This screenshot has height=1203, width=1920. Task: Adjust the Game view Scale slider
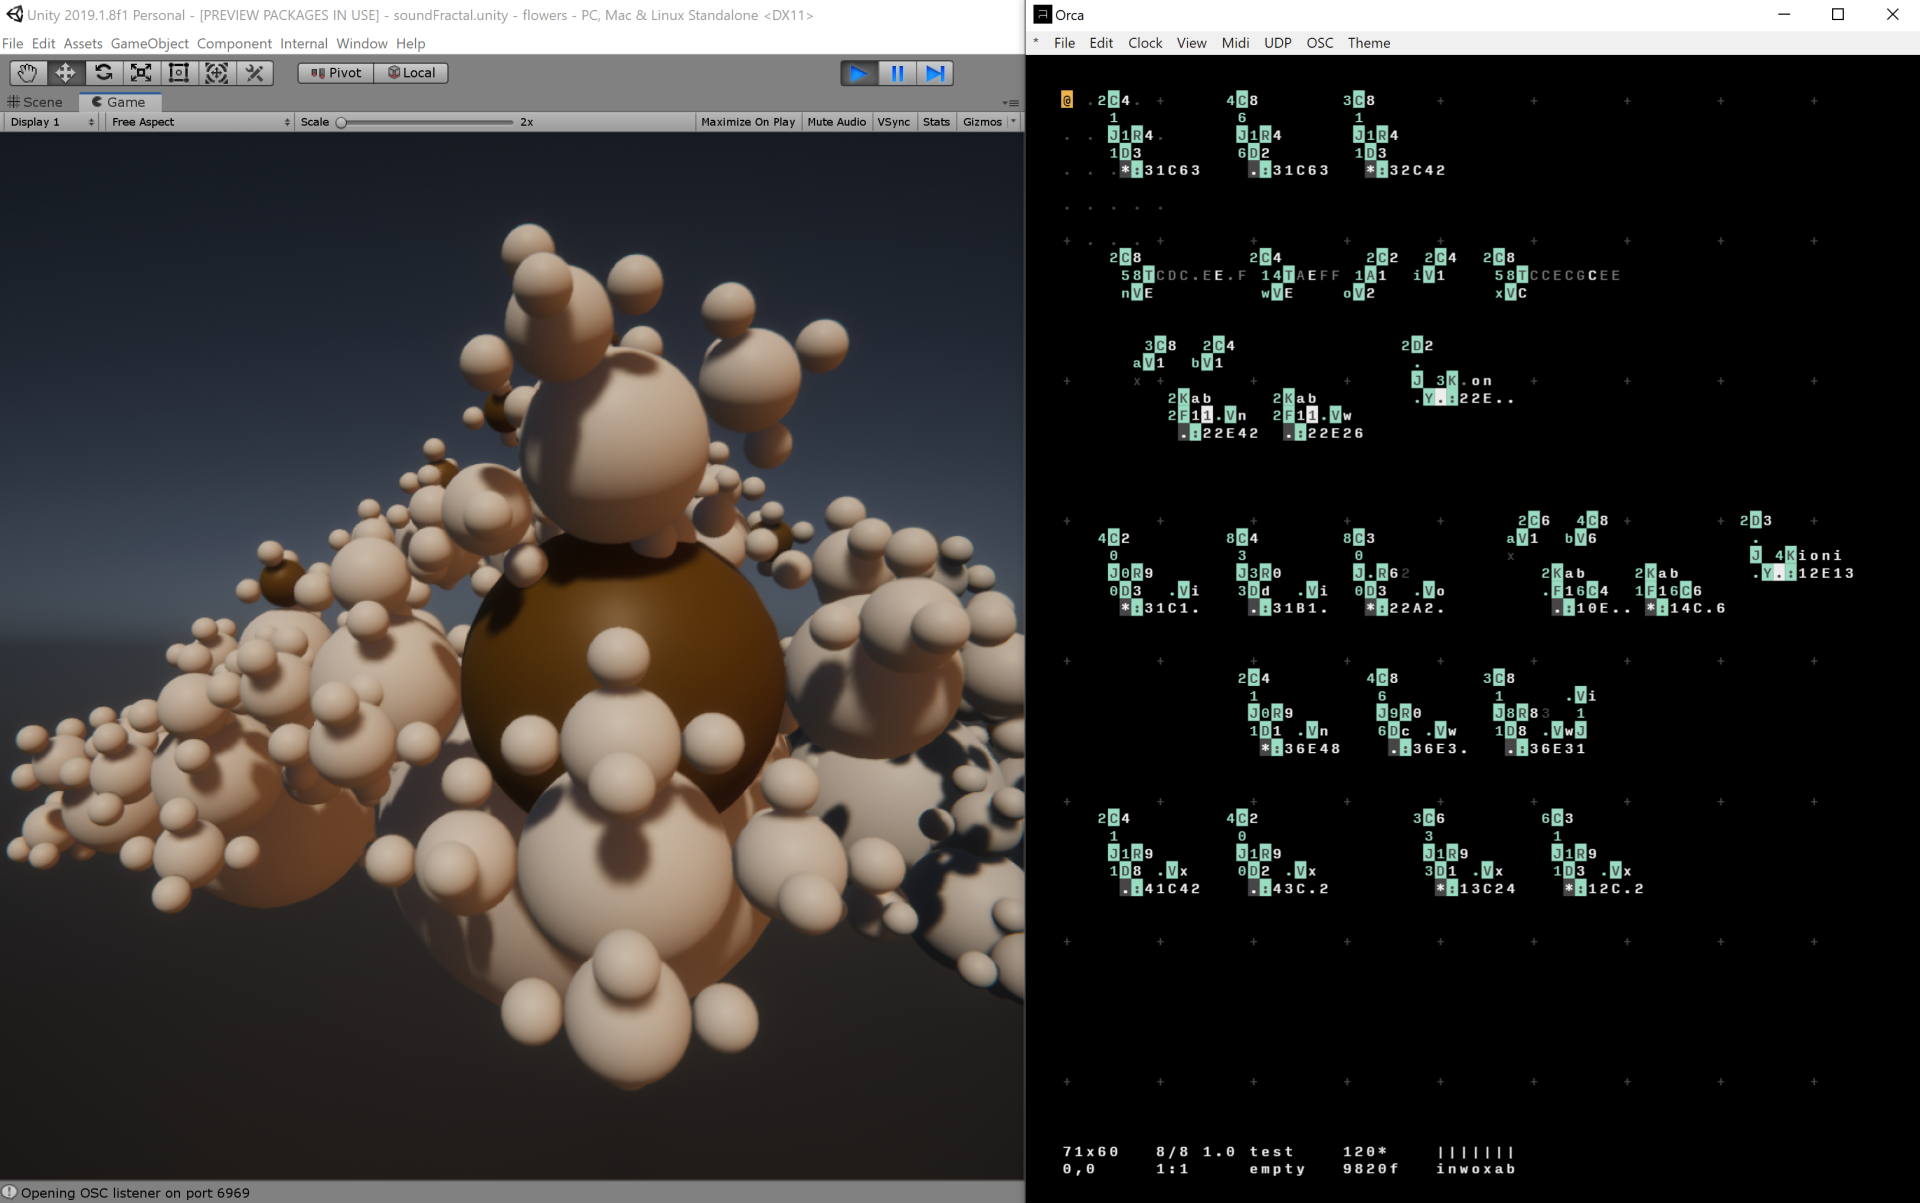click(426, 122)
